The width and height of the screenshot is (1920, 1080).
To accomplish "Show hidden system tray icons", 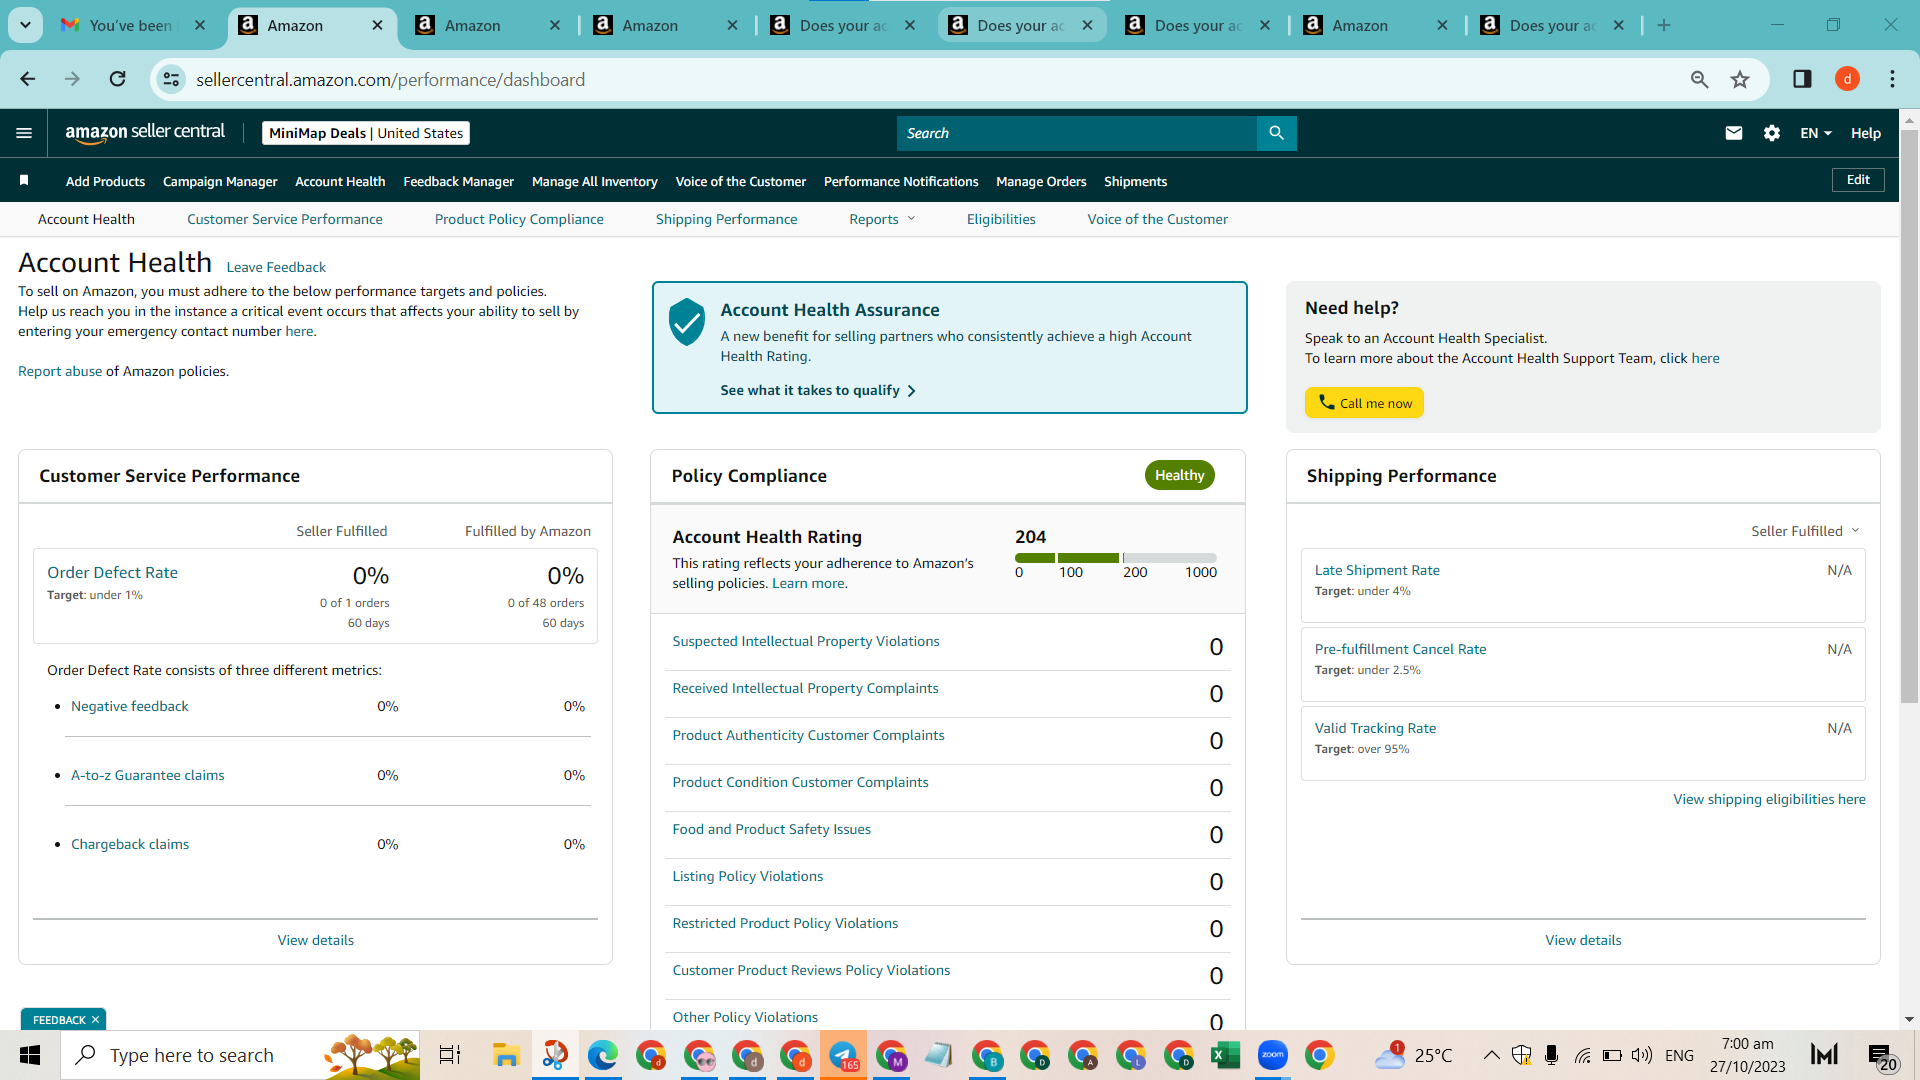I will click(x=1491, y=1055).
